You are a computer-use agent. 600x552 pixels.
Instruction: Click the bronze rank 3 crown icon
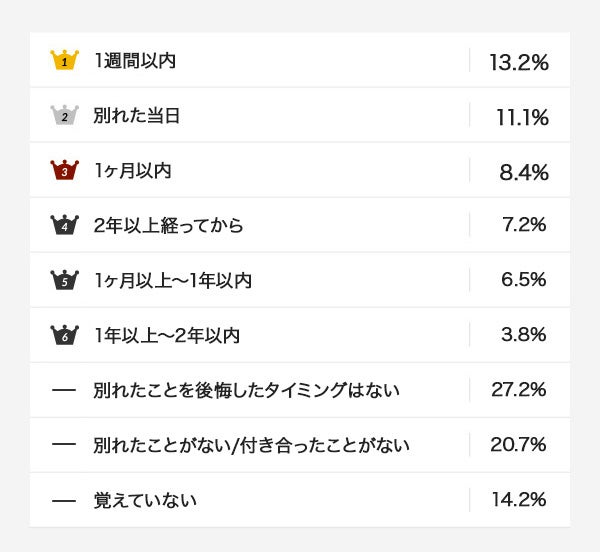[64, 170]
